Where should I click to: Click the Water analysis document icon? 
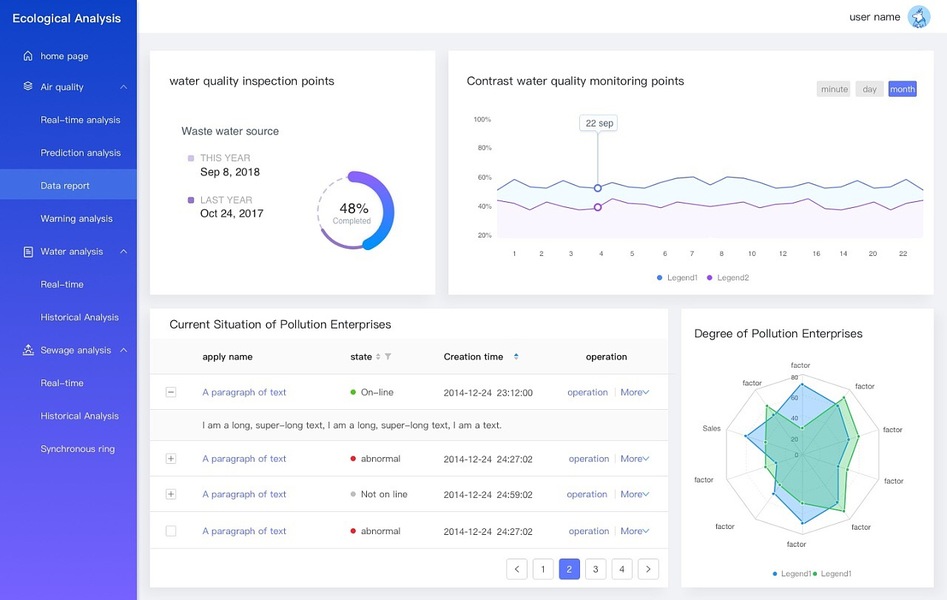[28, 252]
